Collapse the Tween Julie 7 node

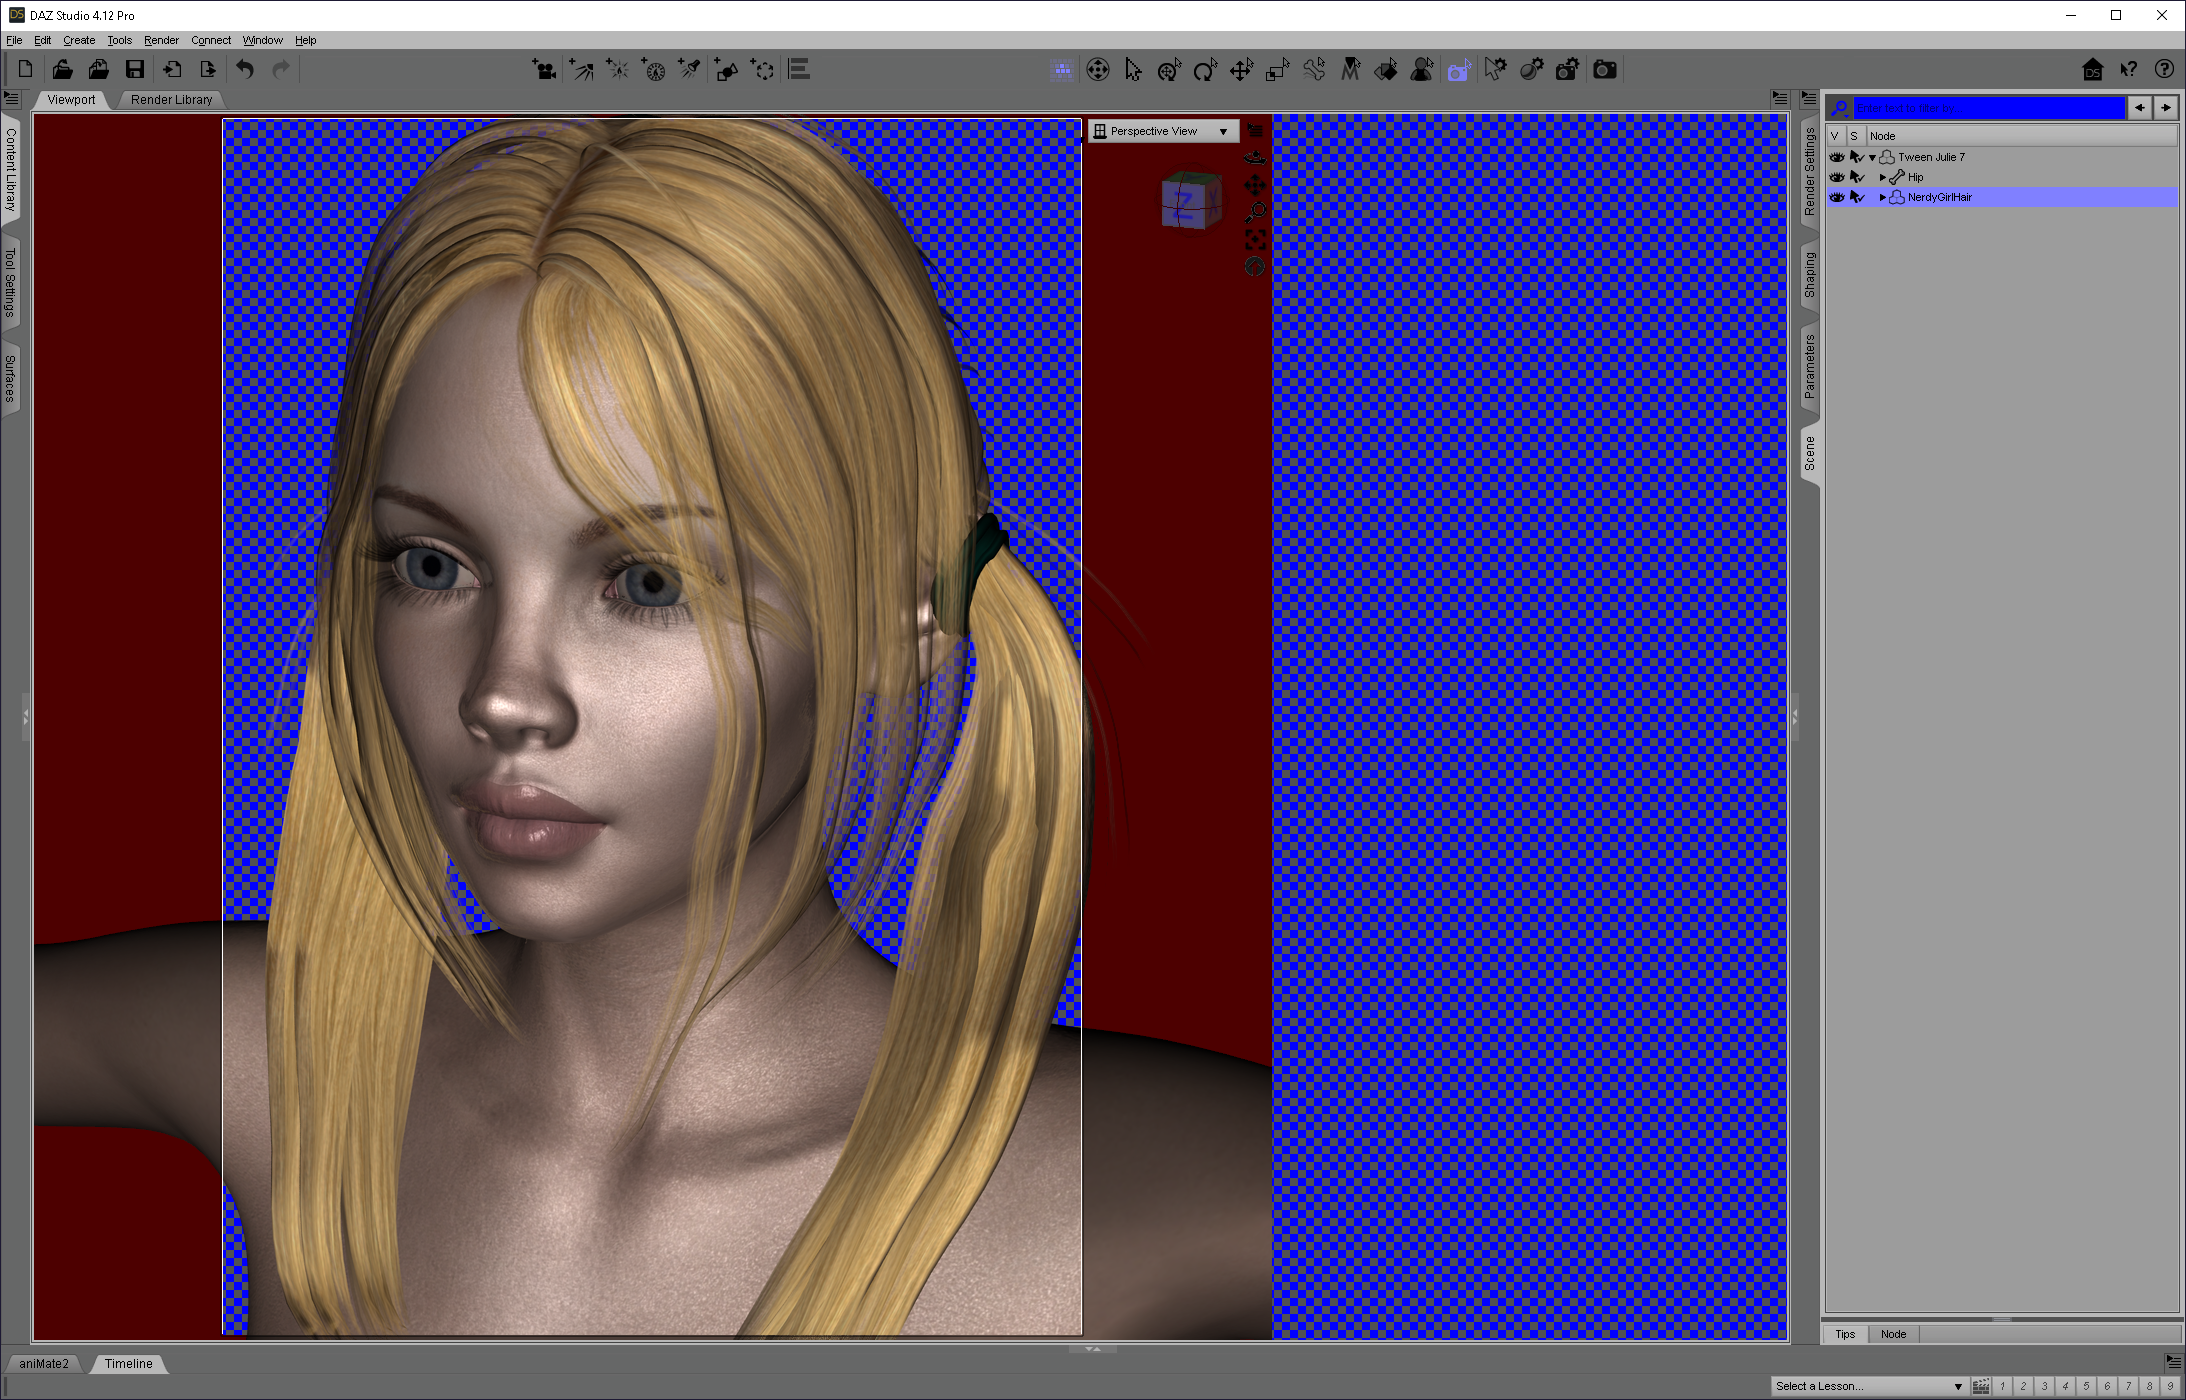point(1872,157)
